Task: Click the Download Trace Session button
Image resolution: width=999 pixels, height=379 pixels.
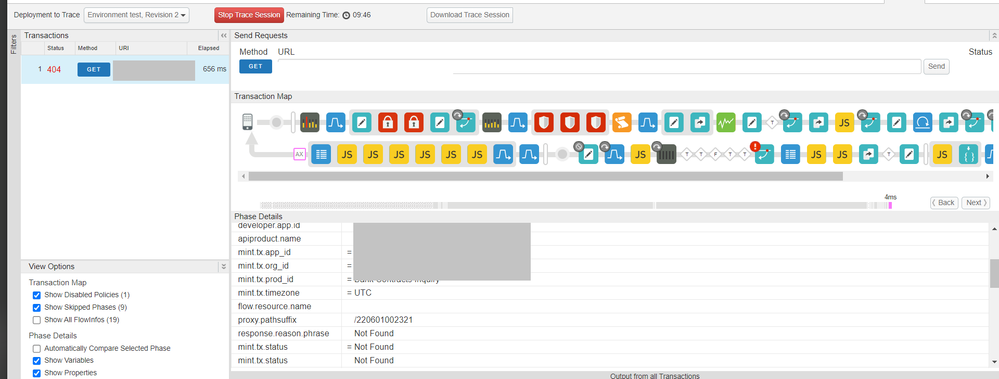Action: pyautogui.click(x=470, y=15)
